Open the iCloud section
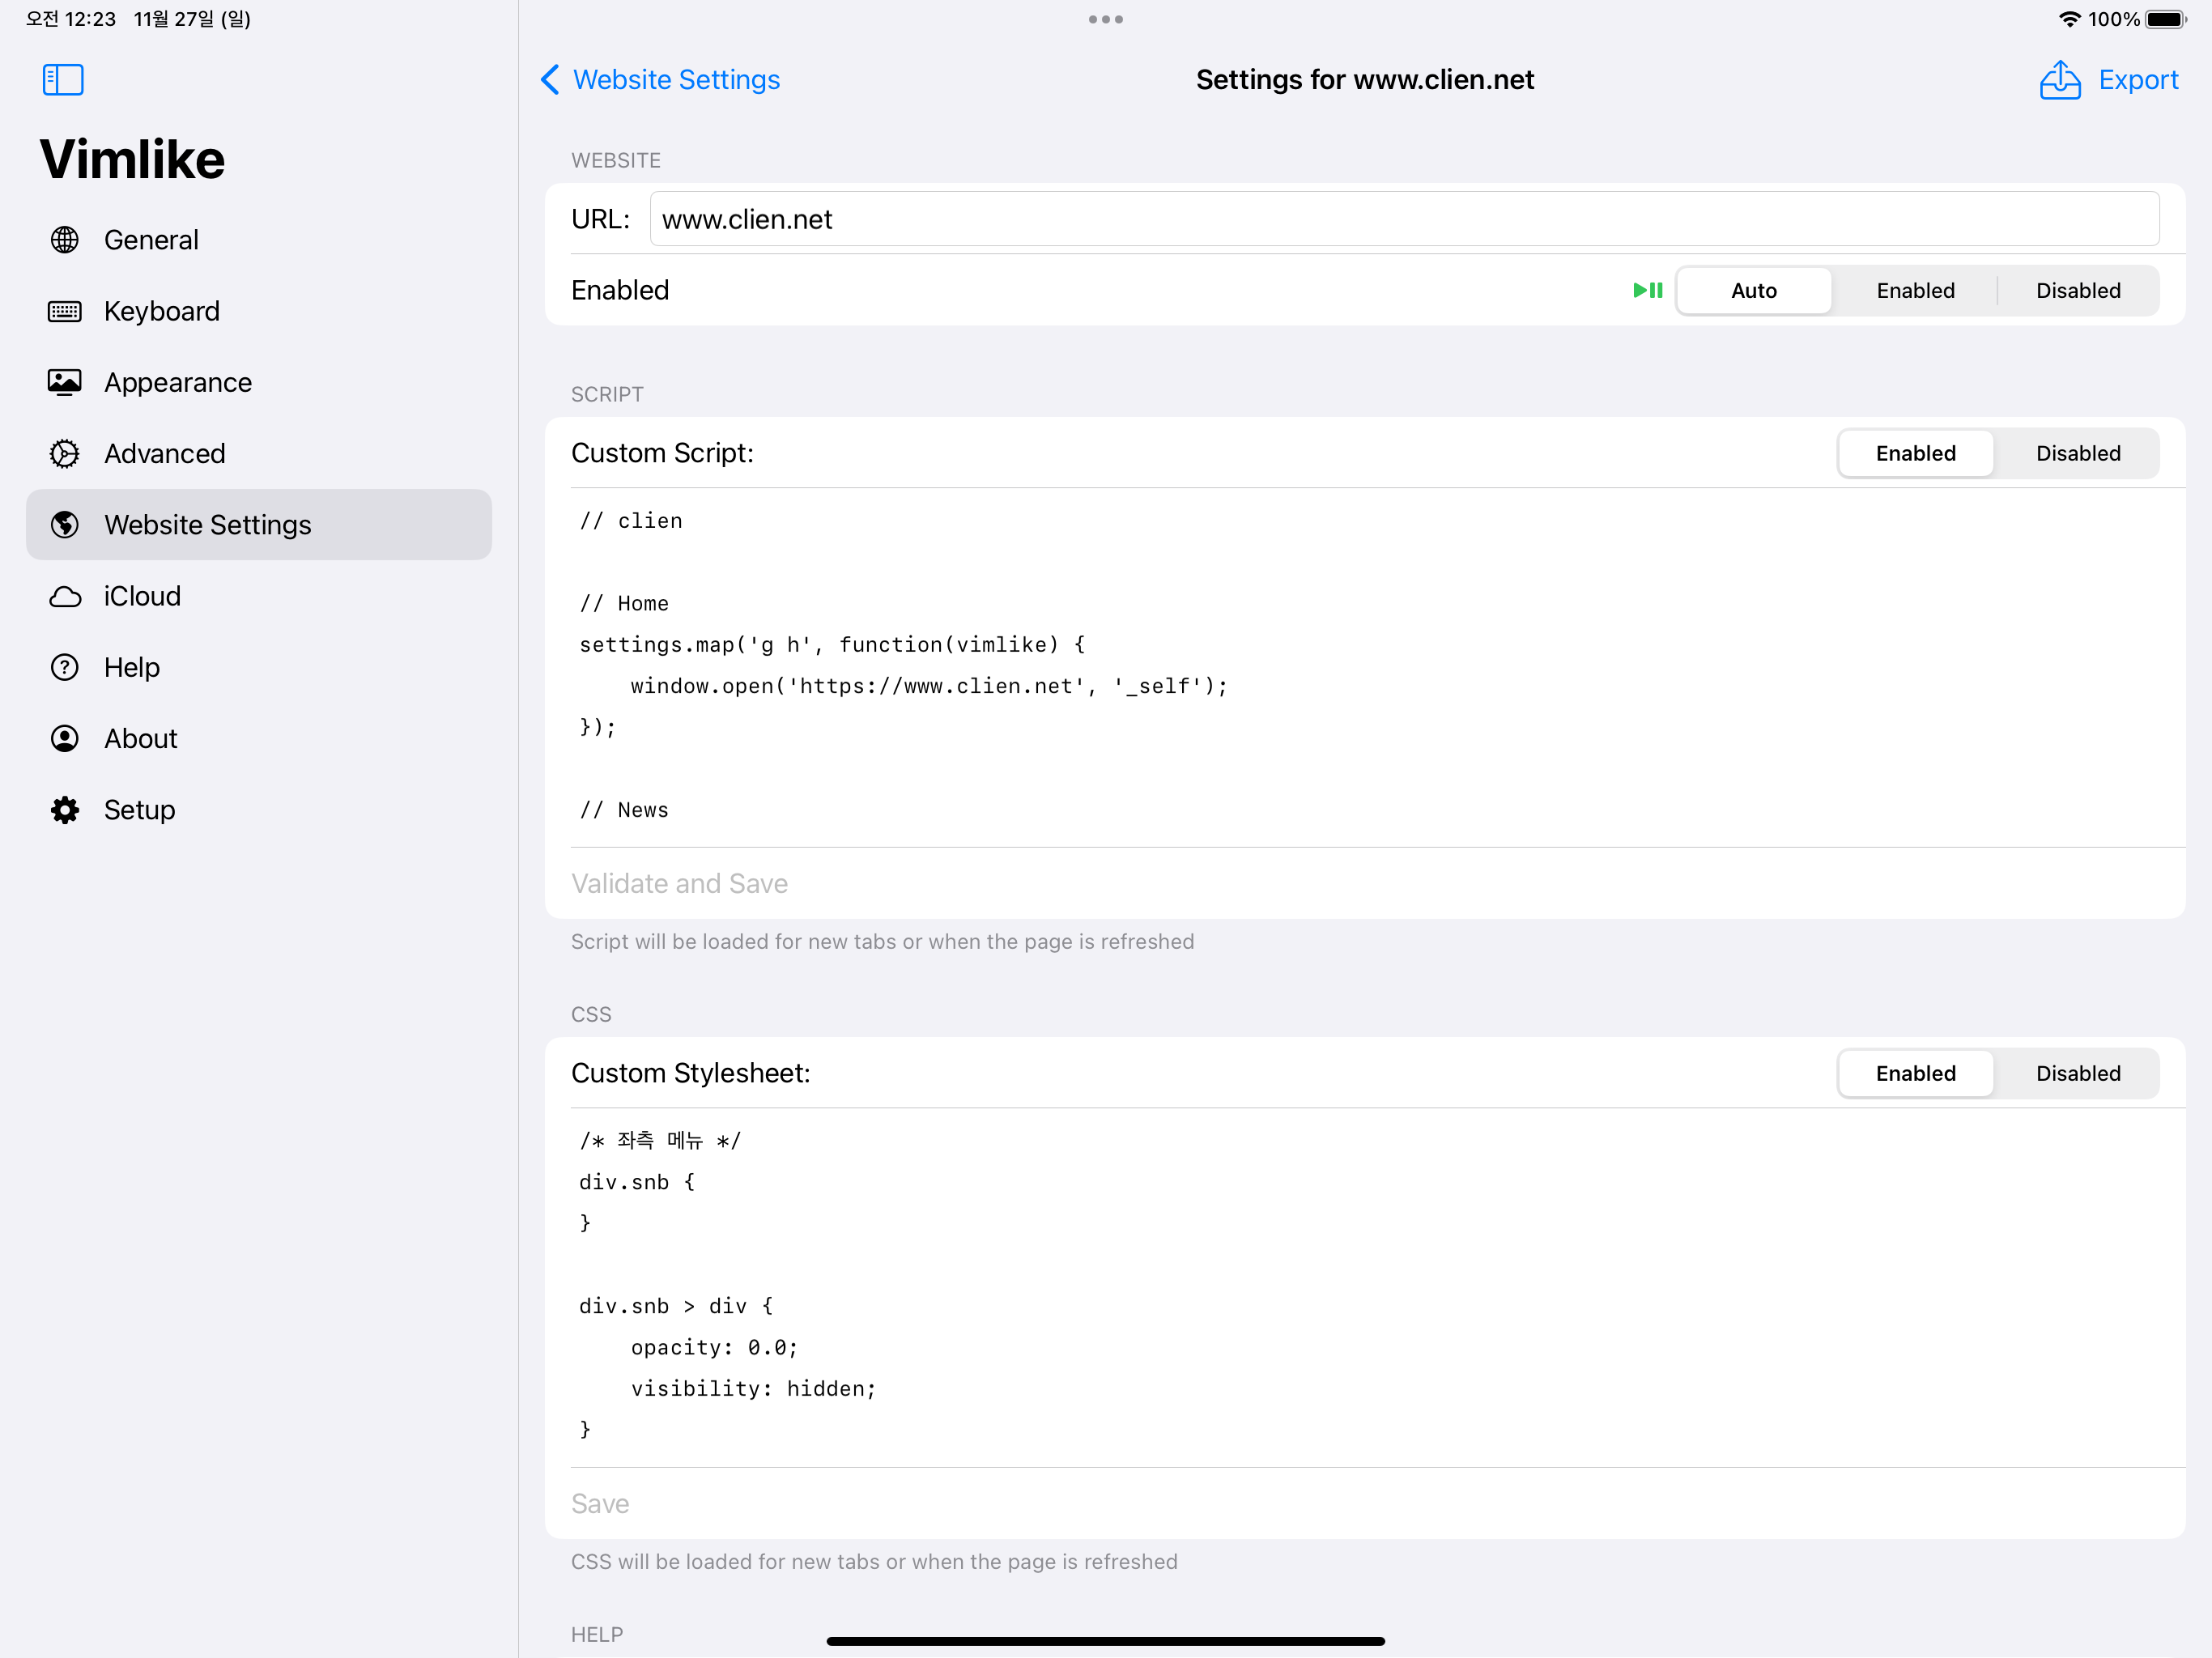 pyautogui.click(x=259, y=596)
